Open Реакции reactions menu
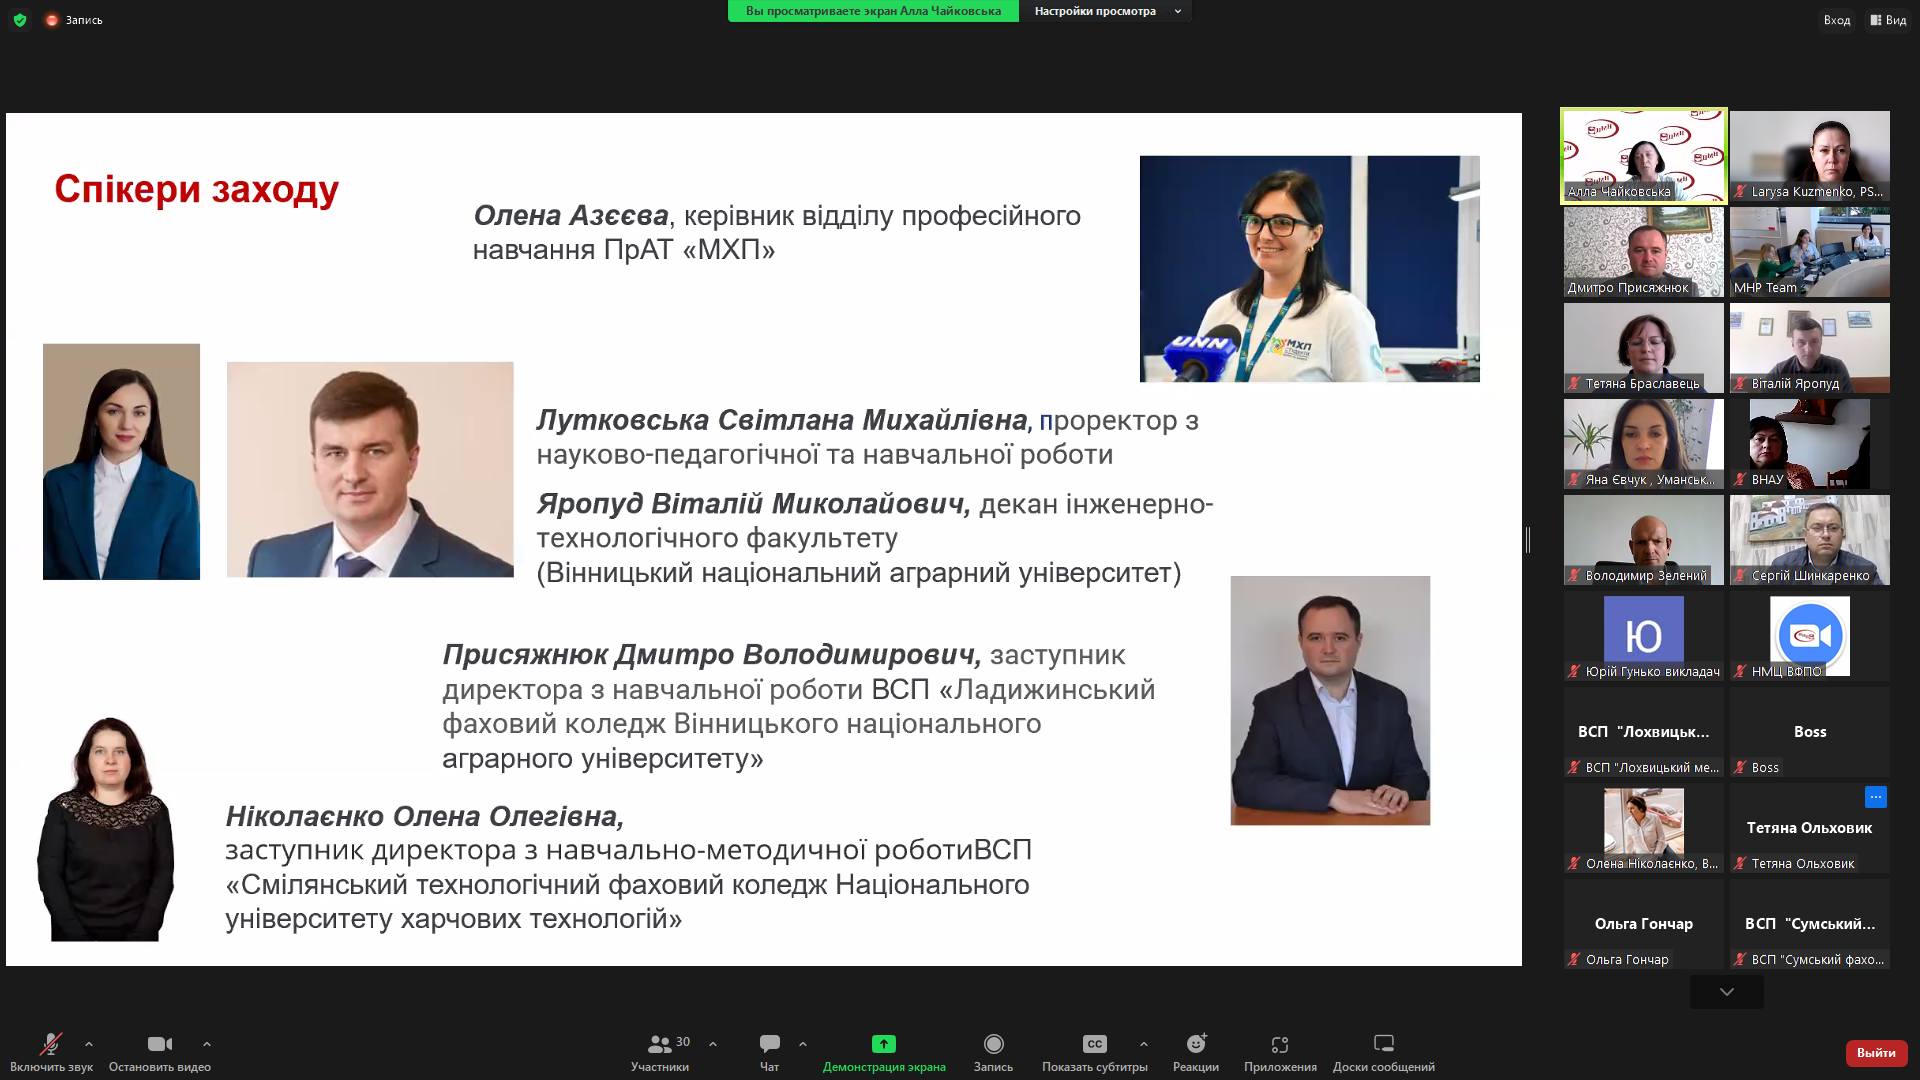 tap(1196, 1053)
